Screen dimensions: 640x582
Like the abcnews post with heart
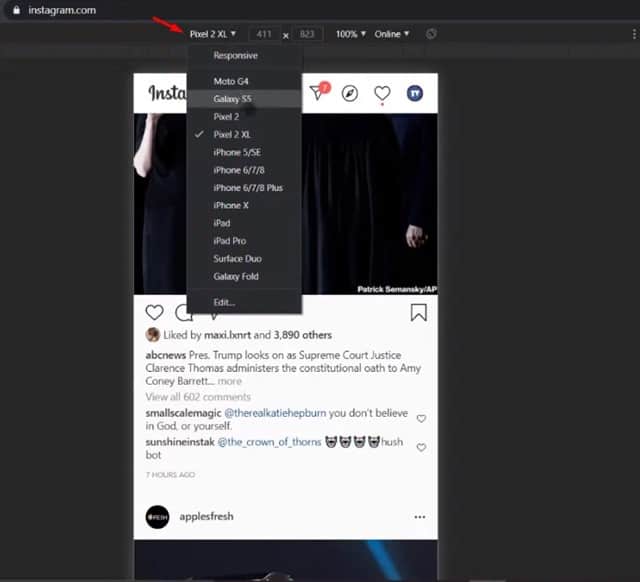point(155,313)
